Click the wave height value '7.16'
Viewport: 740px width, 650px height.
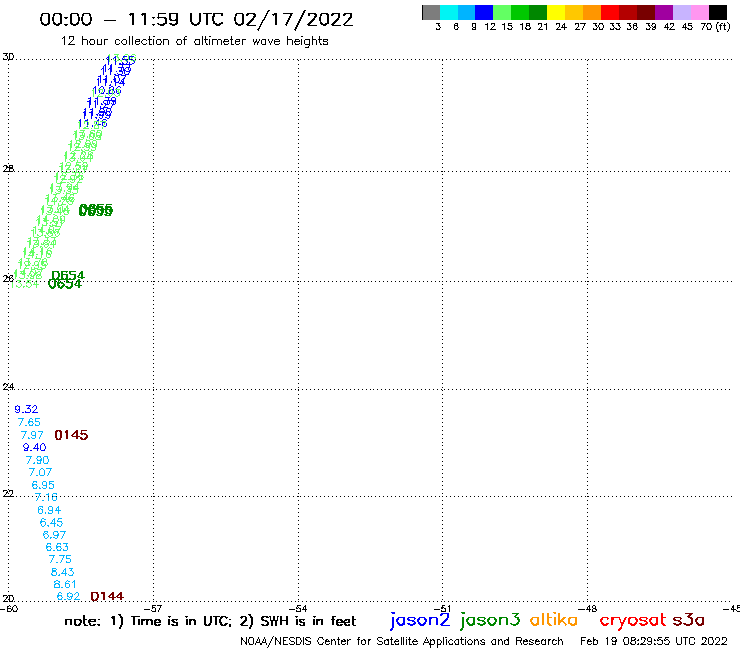[x=46, y=497]
